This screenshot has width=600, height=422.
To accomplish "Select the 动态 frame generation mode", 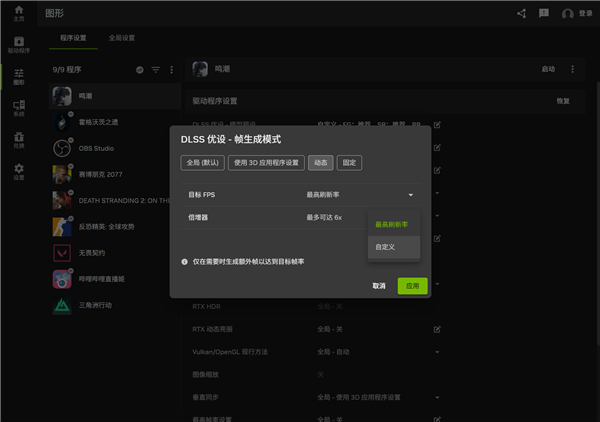I will point(320,162).
